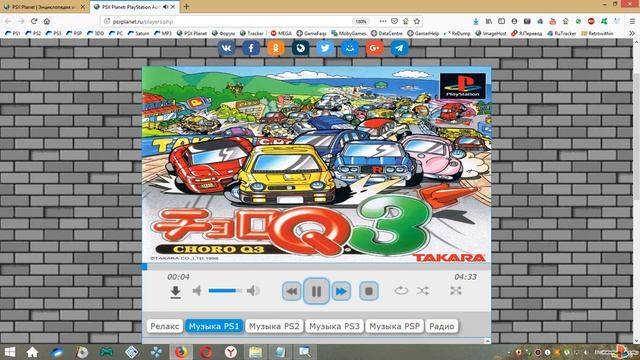Select the Музыка PS1 tab
The width and height of the screenshot is (640, 360).
214,326
